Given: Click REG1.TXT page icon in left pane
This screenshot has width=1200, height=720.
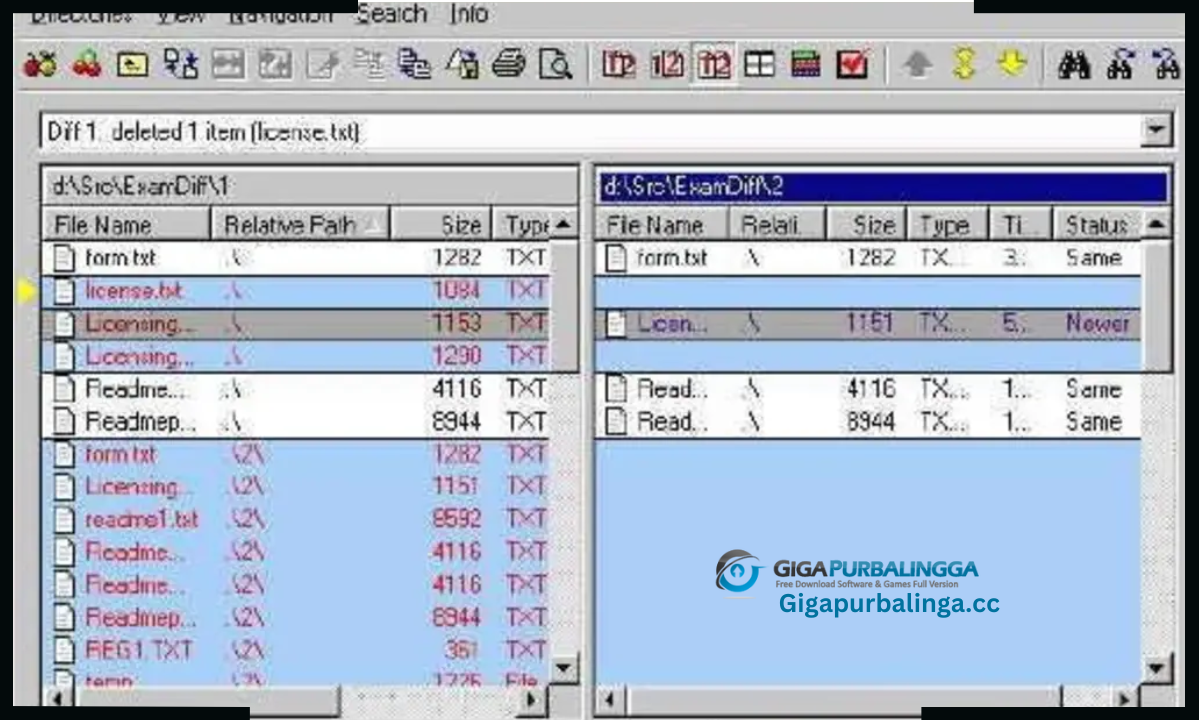Looking at the screenshot, I should coord(64,651).
